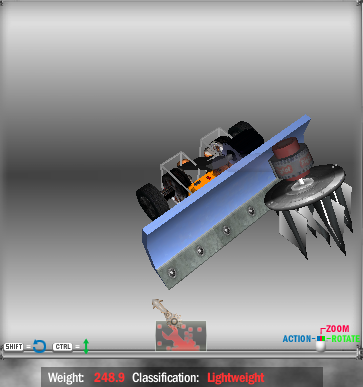Click the 248.9 weight value

(x=109, y=378)
